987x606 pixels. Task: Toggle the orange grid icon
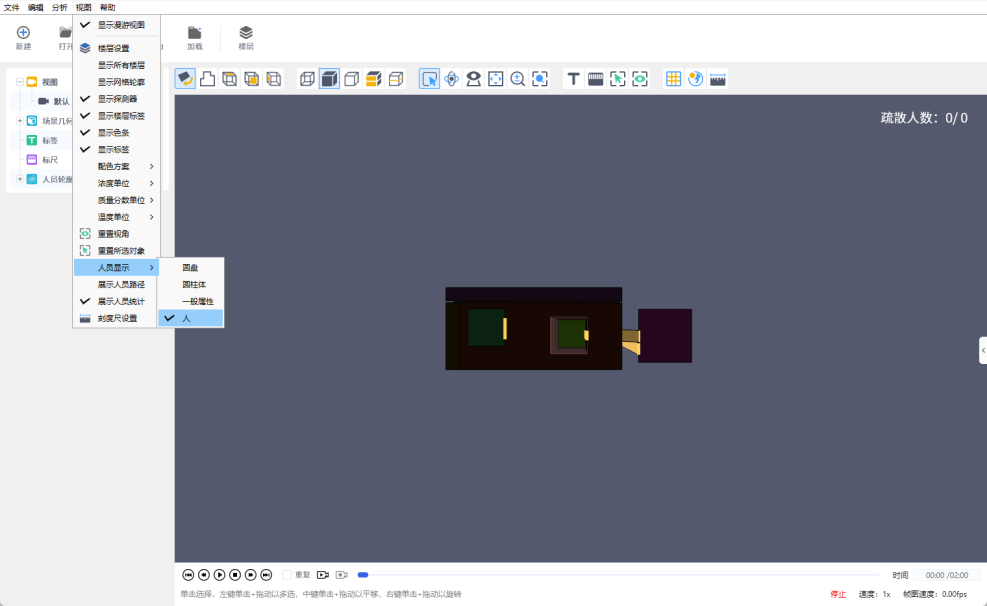click(674, 79)
